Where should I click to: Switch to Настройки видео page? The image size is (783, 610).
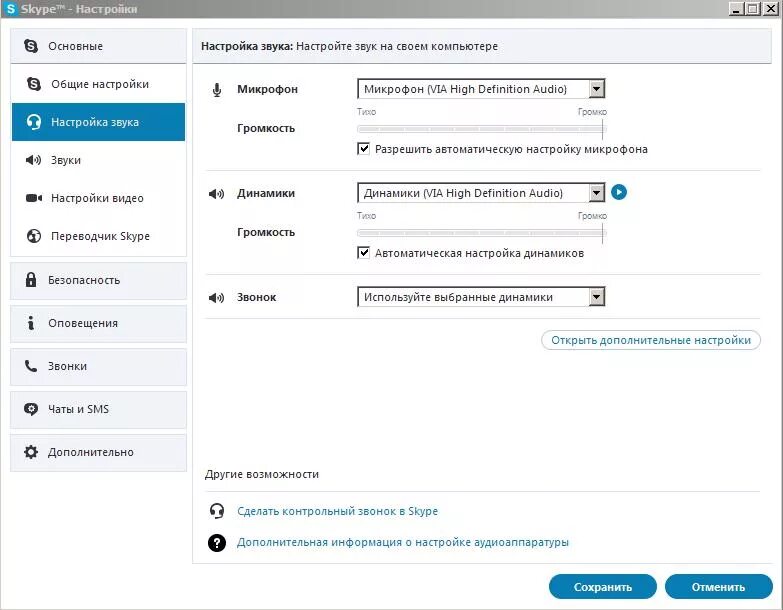pos(98,198)
